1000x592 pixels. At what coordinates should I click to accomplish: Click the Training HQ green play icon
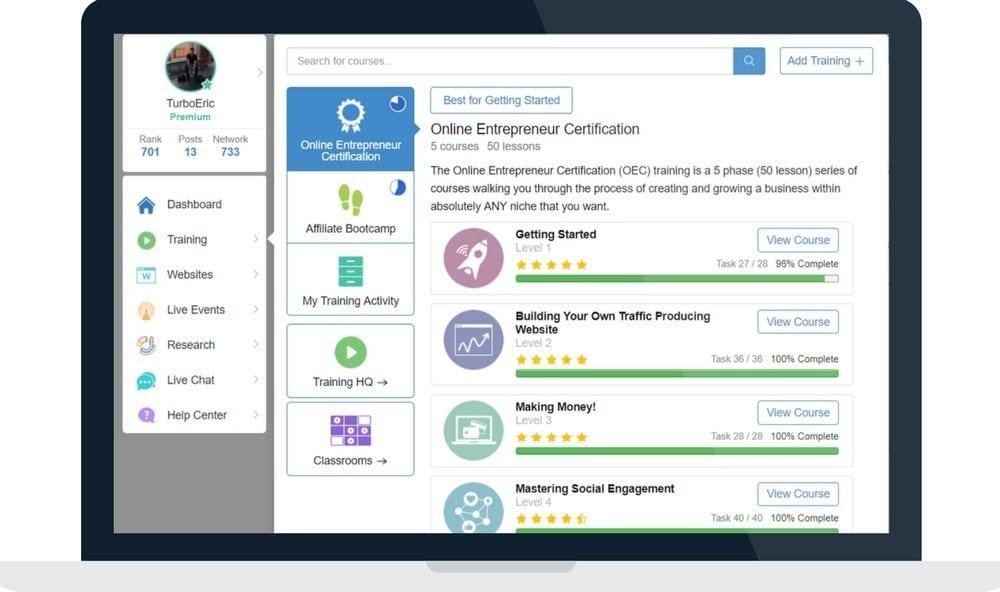[350, 352]
